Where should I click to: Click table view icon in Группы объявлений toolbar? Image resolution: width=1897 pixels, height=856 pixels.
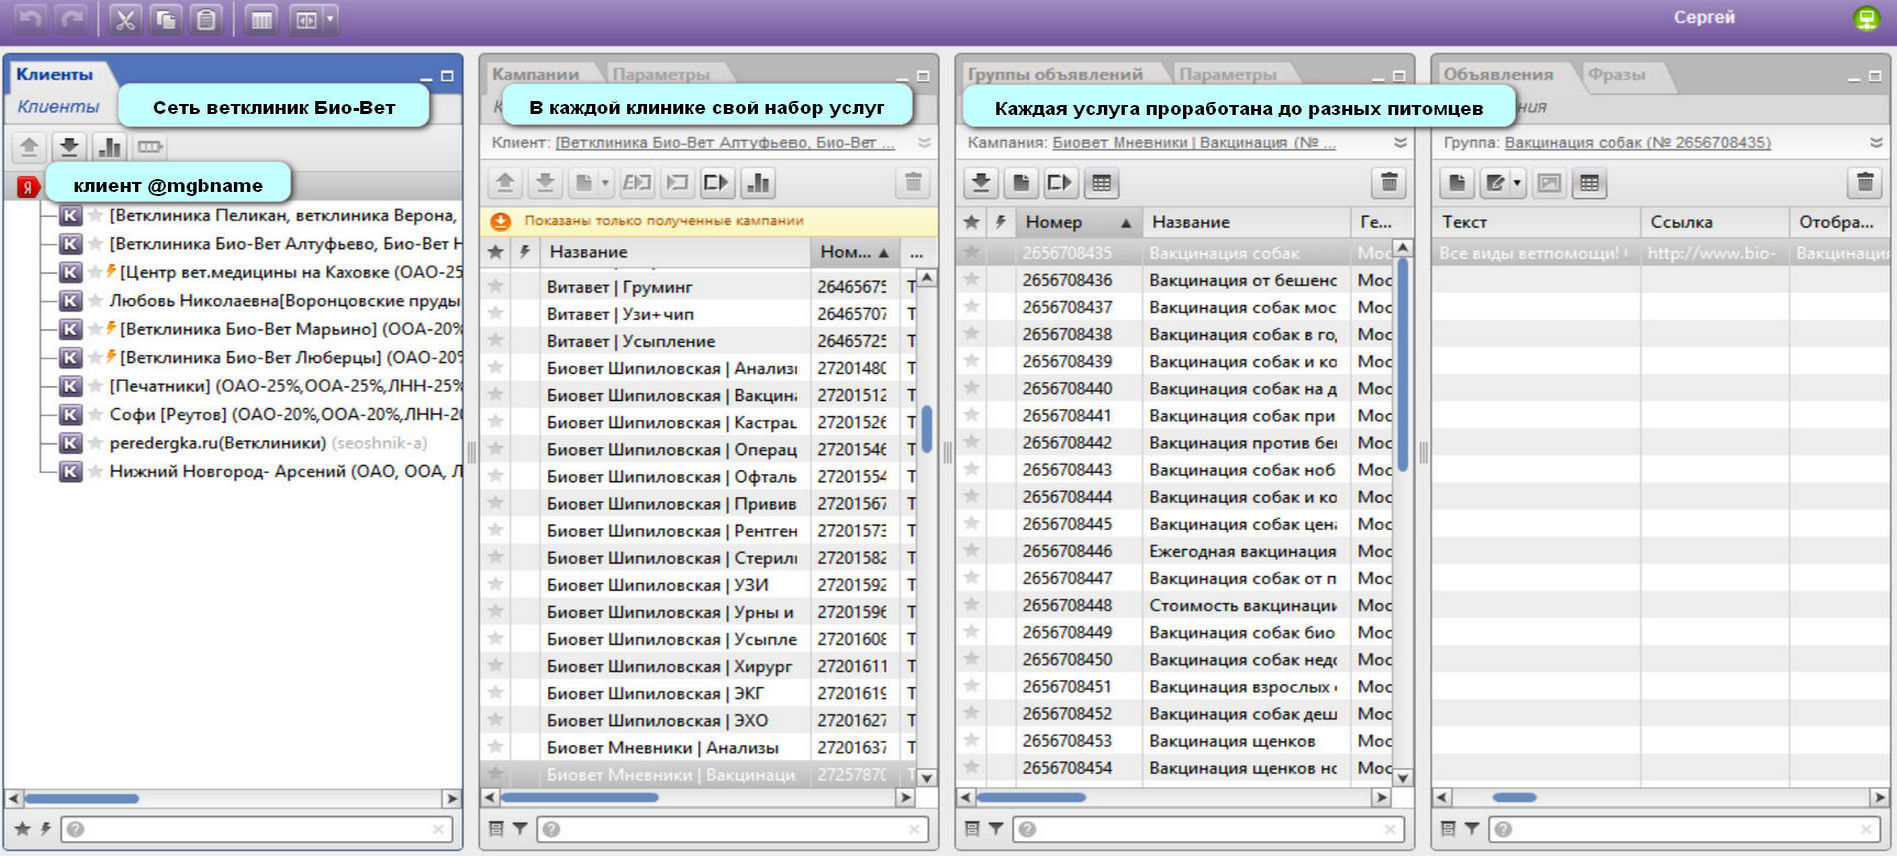1101,183
